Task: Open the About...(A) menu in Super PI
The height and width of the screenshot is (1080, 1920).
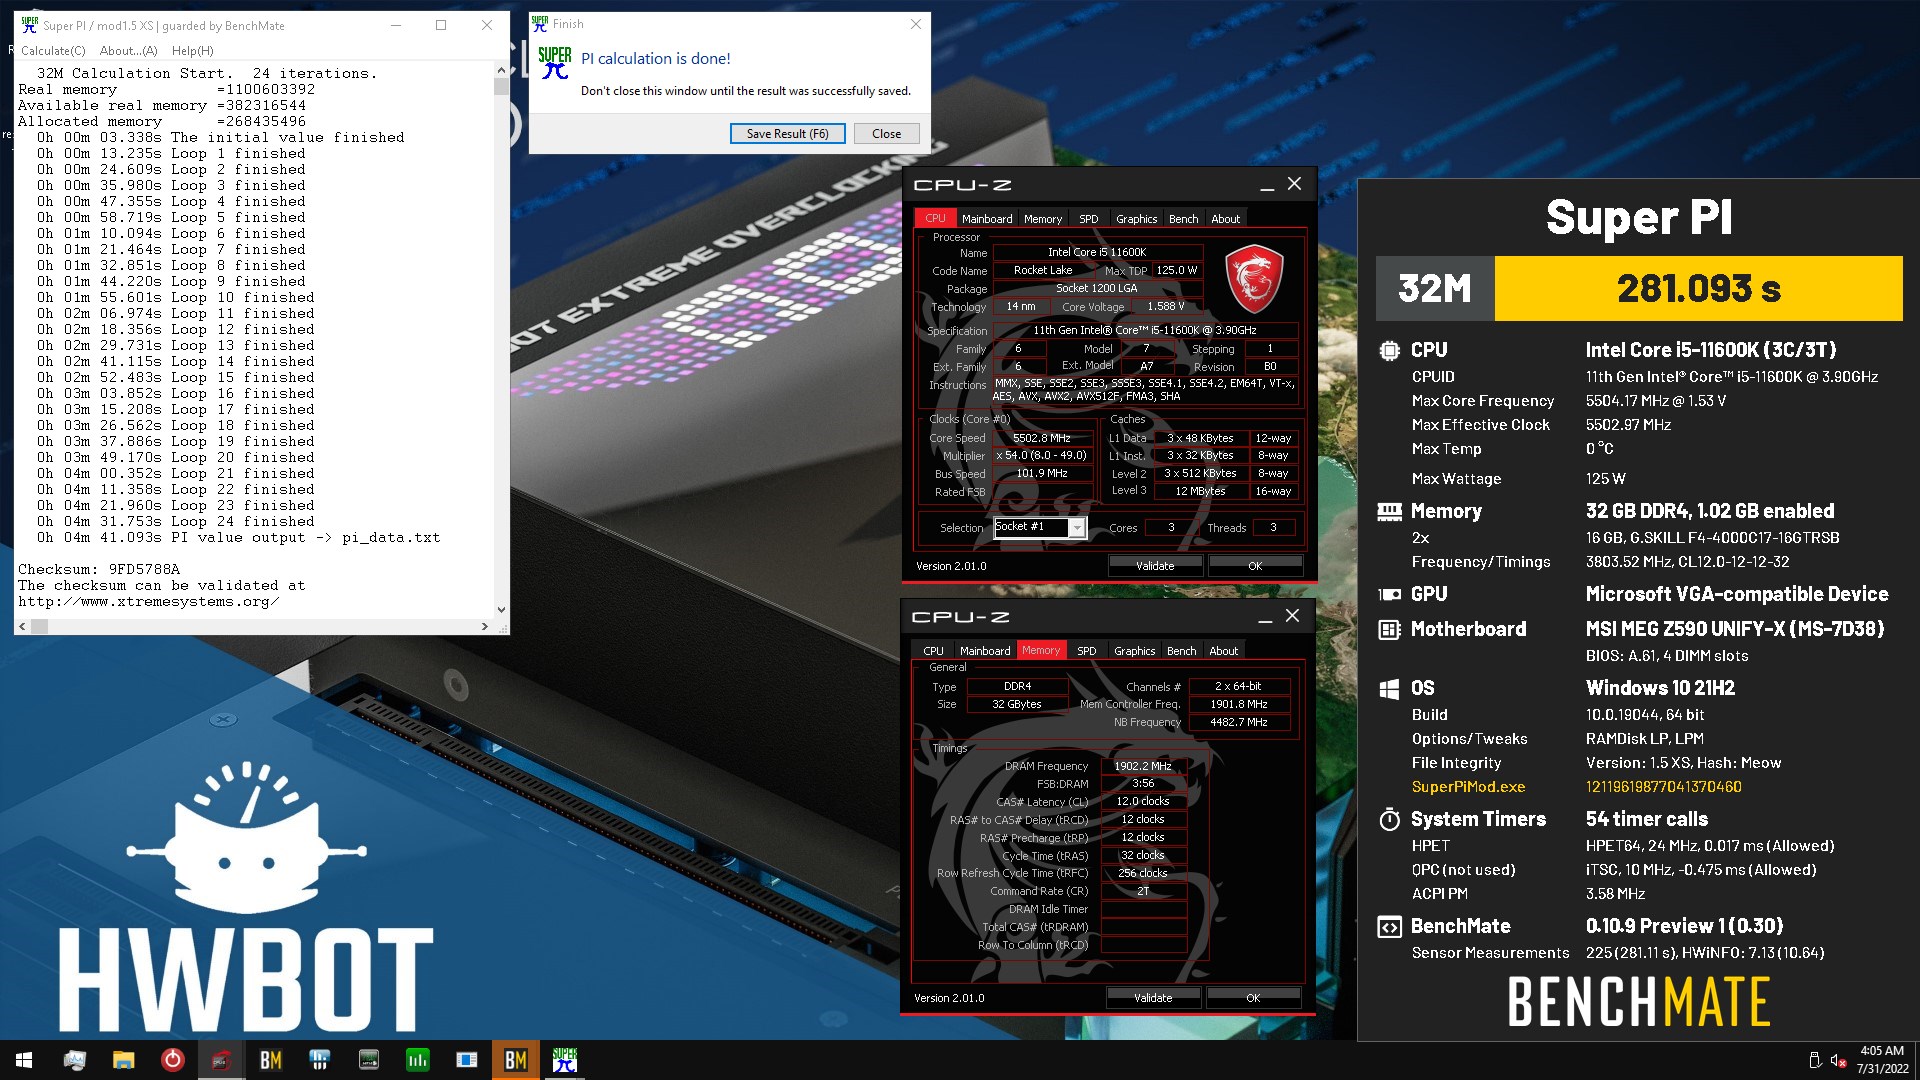Action: tap(128, 51)
